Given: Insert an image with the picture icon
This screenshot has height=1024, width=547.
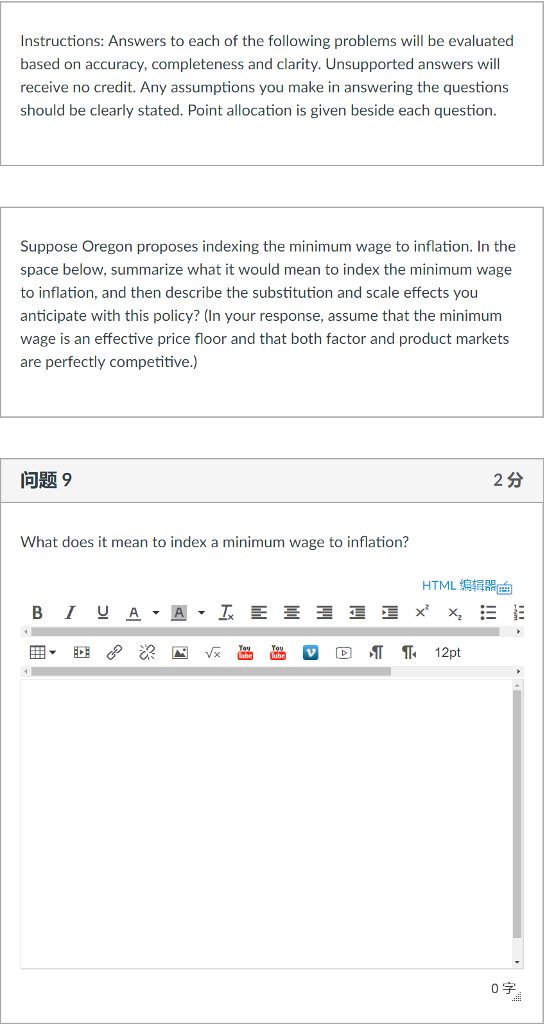Looking at the screenshot, I should pos(180,652).
